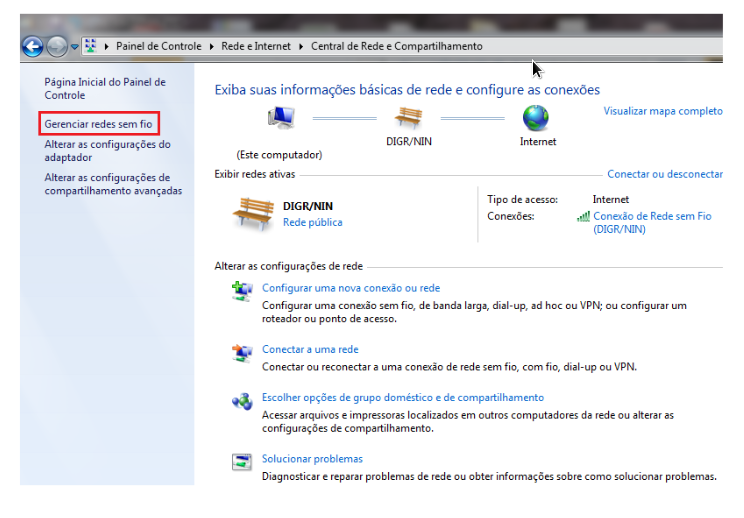Click the new connection setup icon
Viewport: 744px width, 518px height.
point(242,291)
